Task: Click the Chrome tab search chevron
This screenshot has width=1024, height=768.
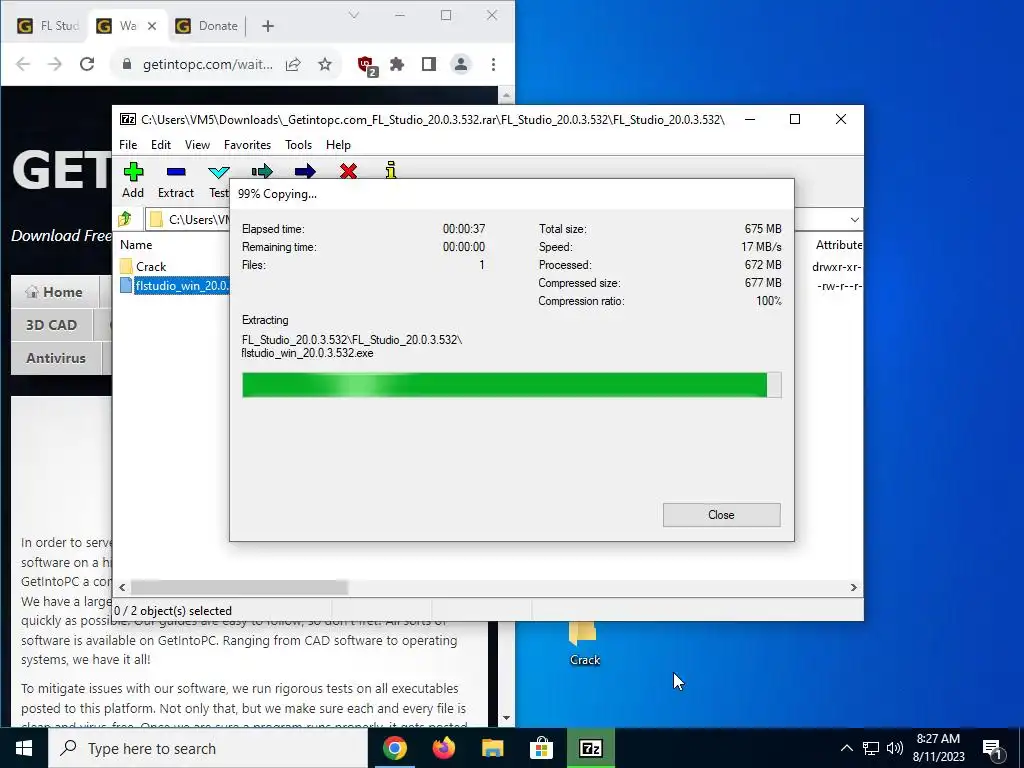Action: [353, 15]
